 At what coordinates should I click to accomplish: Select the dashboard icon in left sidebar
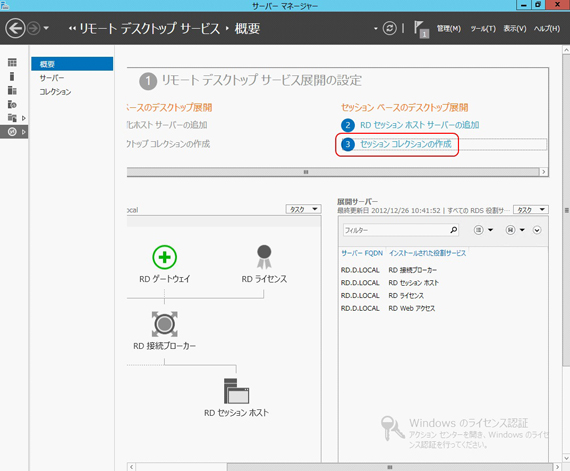[12, 63]
